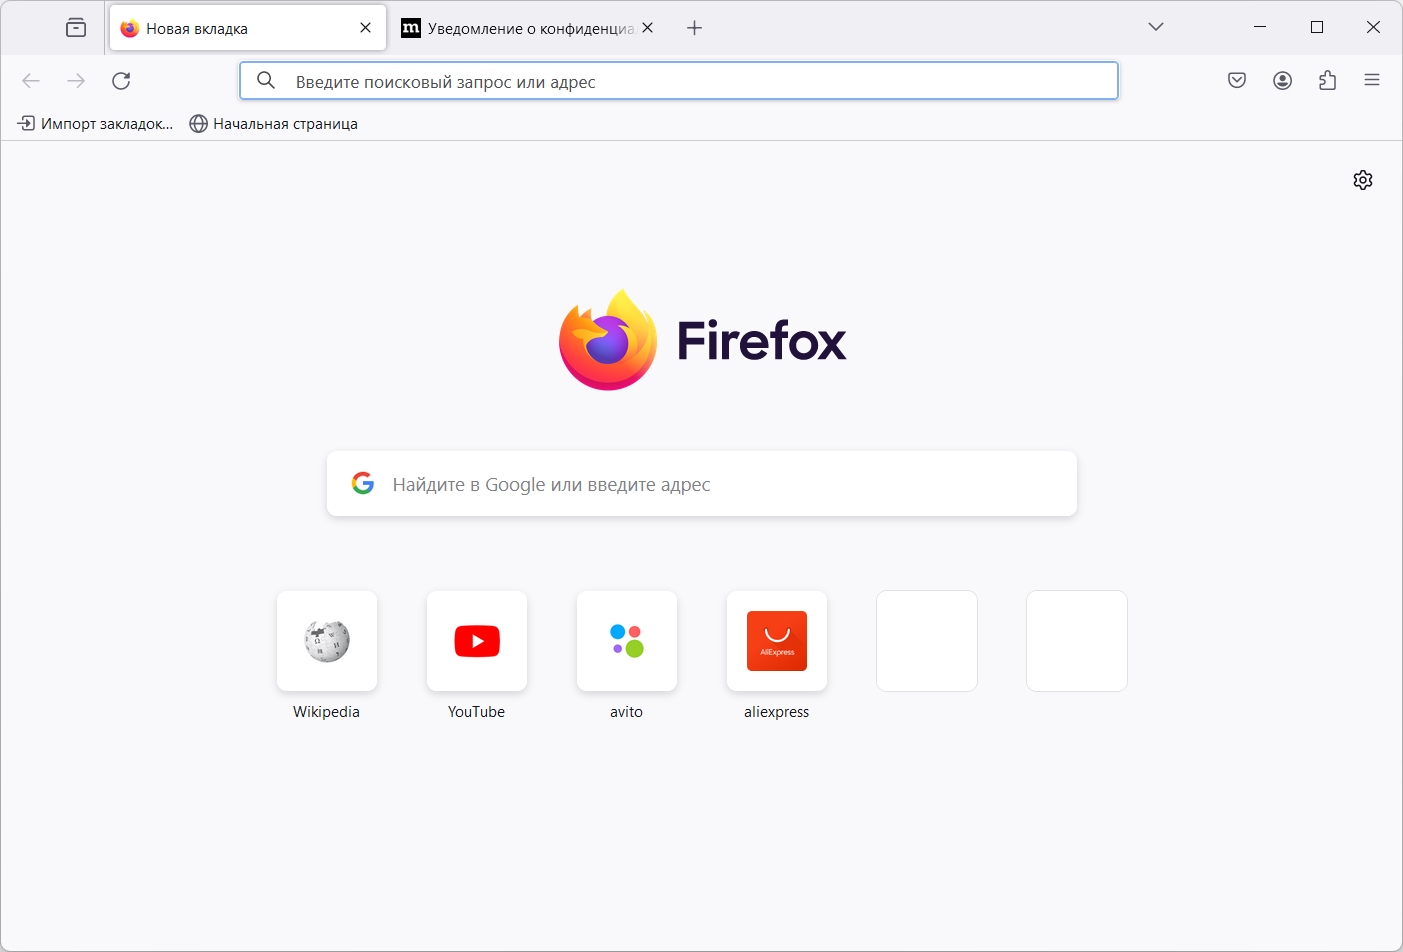1403x952 pixels.
Task: Open the Wikipedia shortcut
Action: [x=326, y=641]
